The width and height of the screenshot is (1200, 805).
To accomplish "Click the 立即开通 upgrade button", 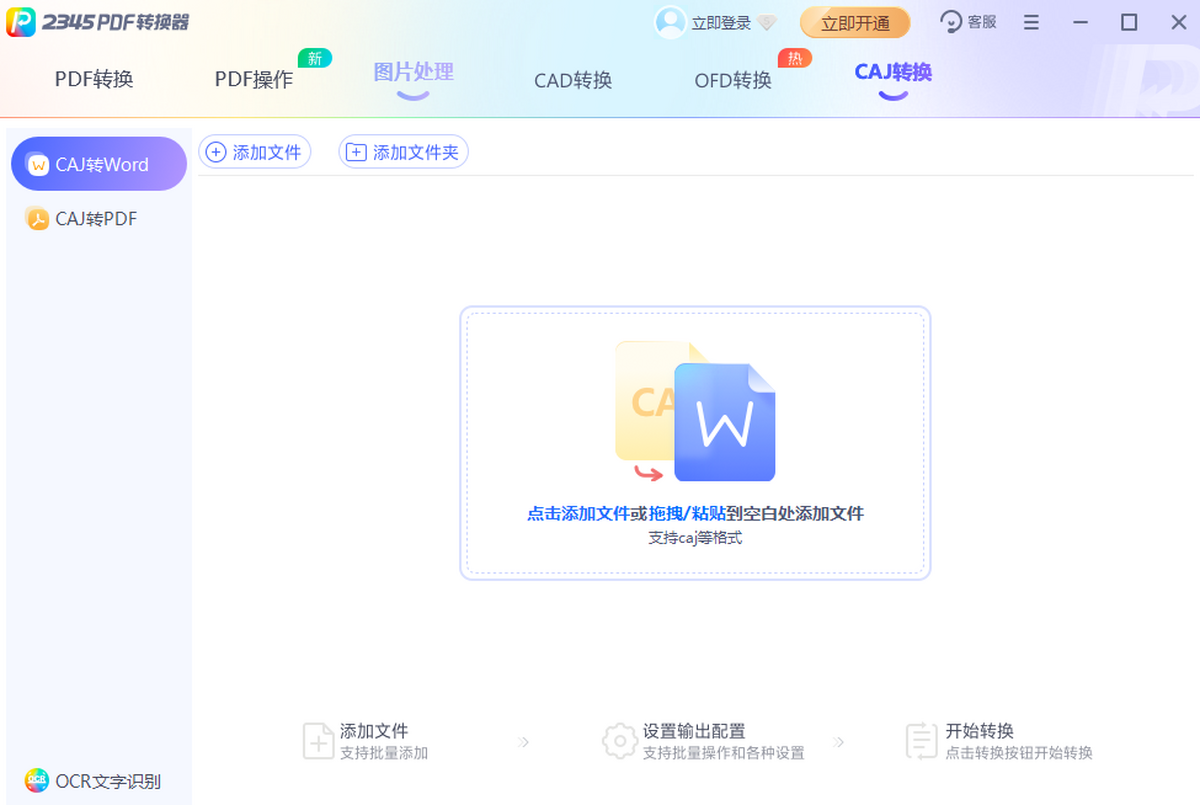I will pos(855,23).
